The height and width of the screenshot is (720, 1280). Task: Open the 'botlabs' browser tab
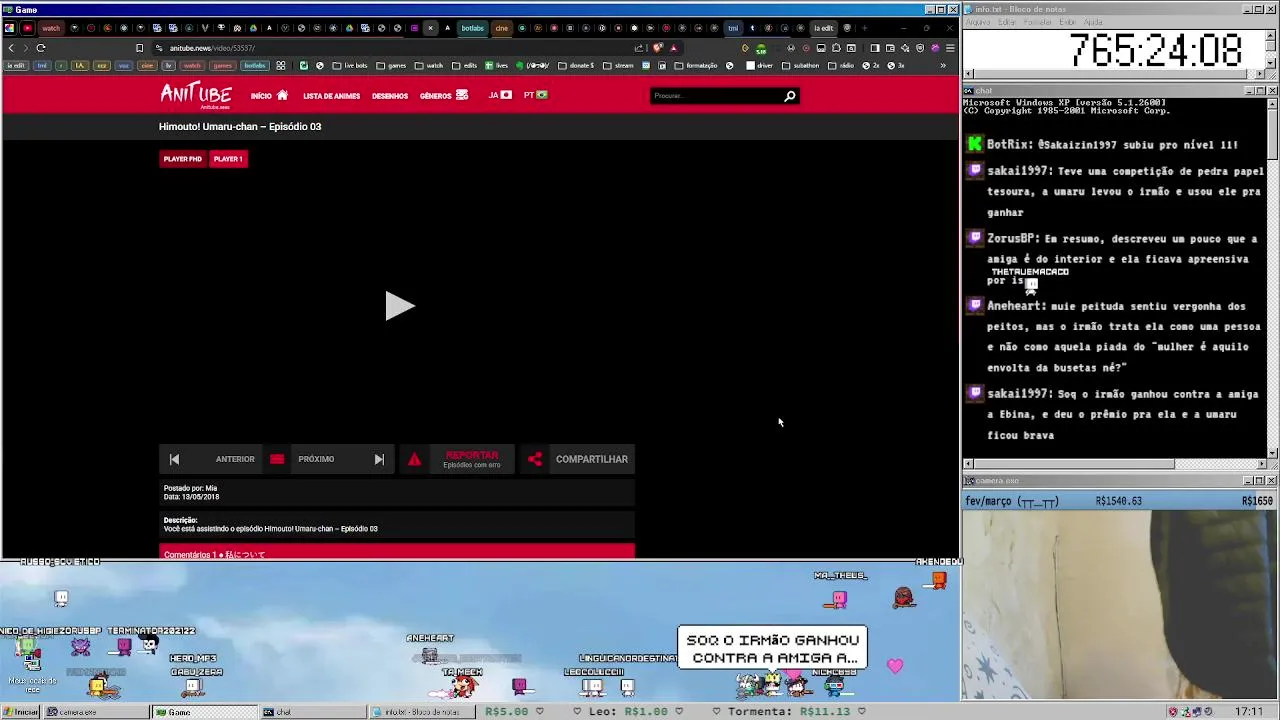coord(472,28)
